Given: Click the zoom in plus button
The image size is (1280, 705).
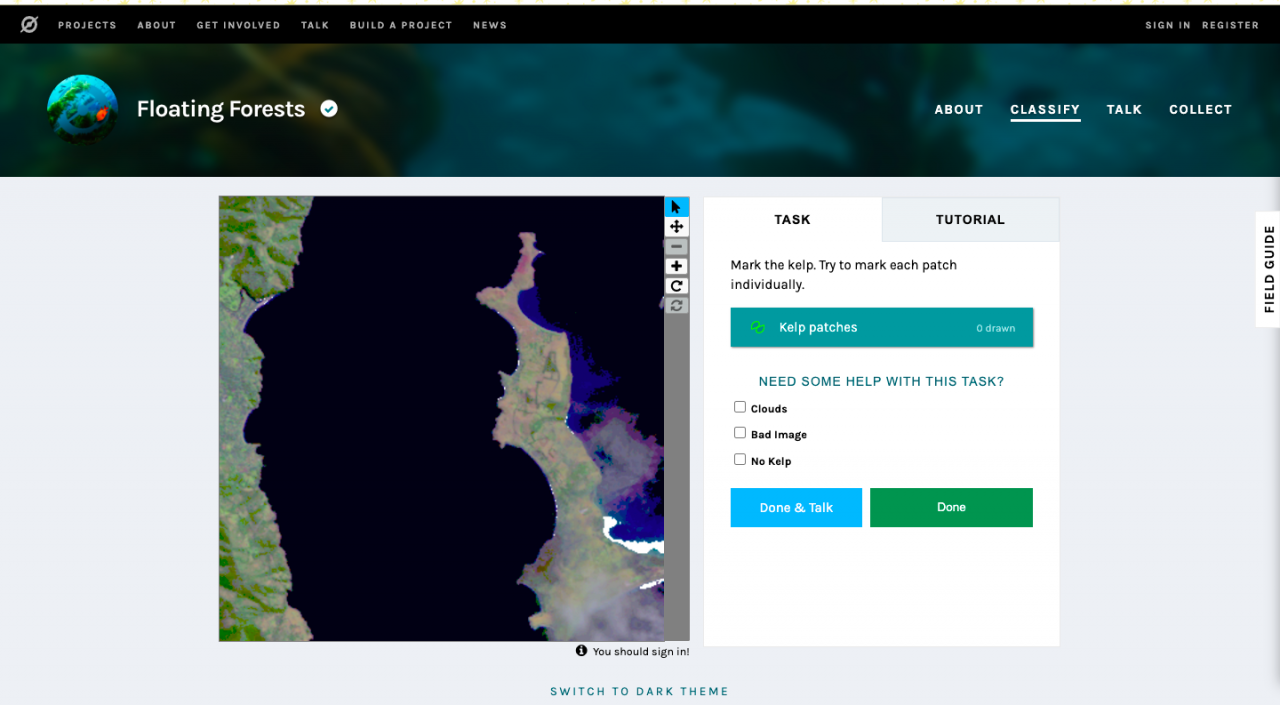Looking at the screenshot, I should 677,266.
